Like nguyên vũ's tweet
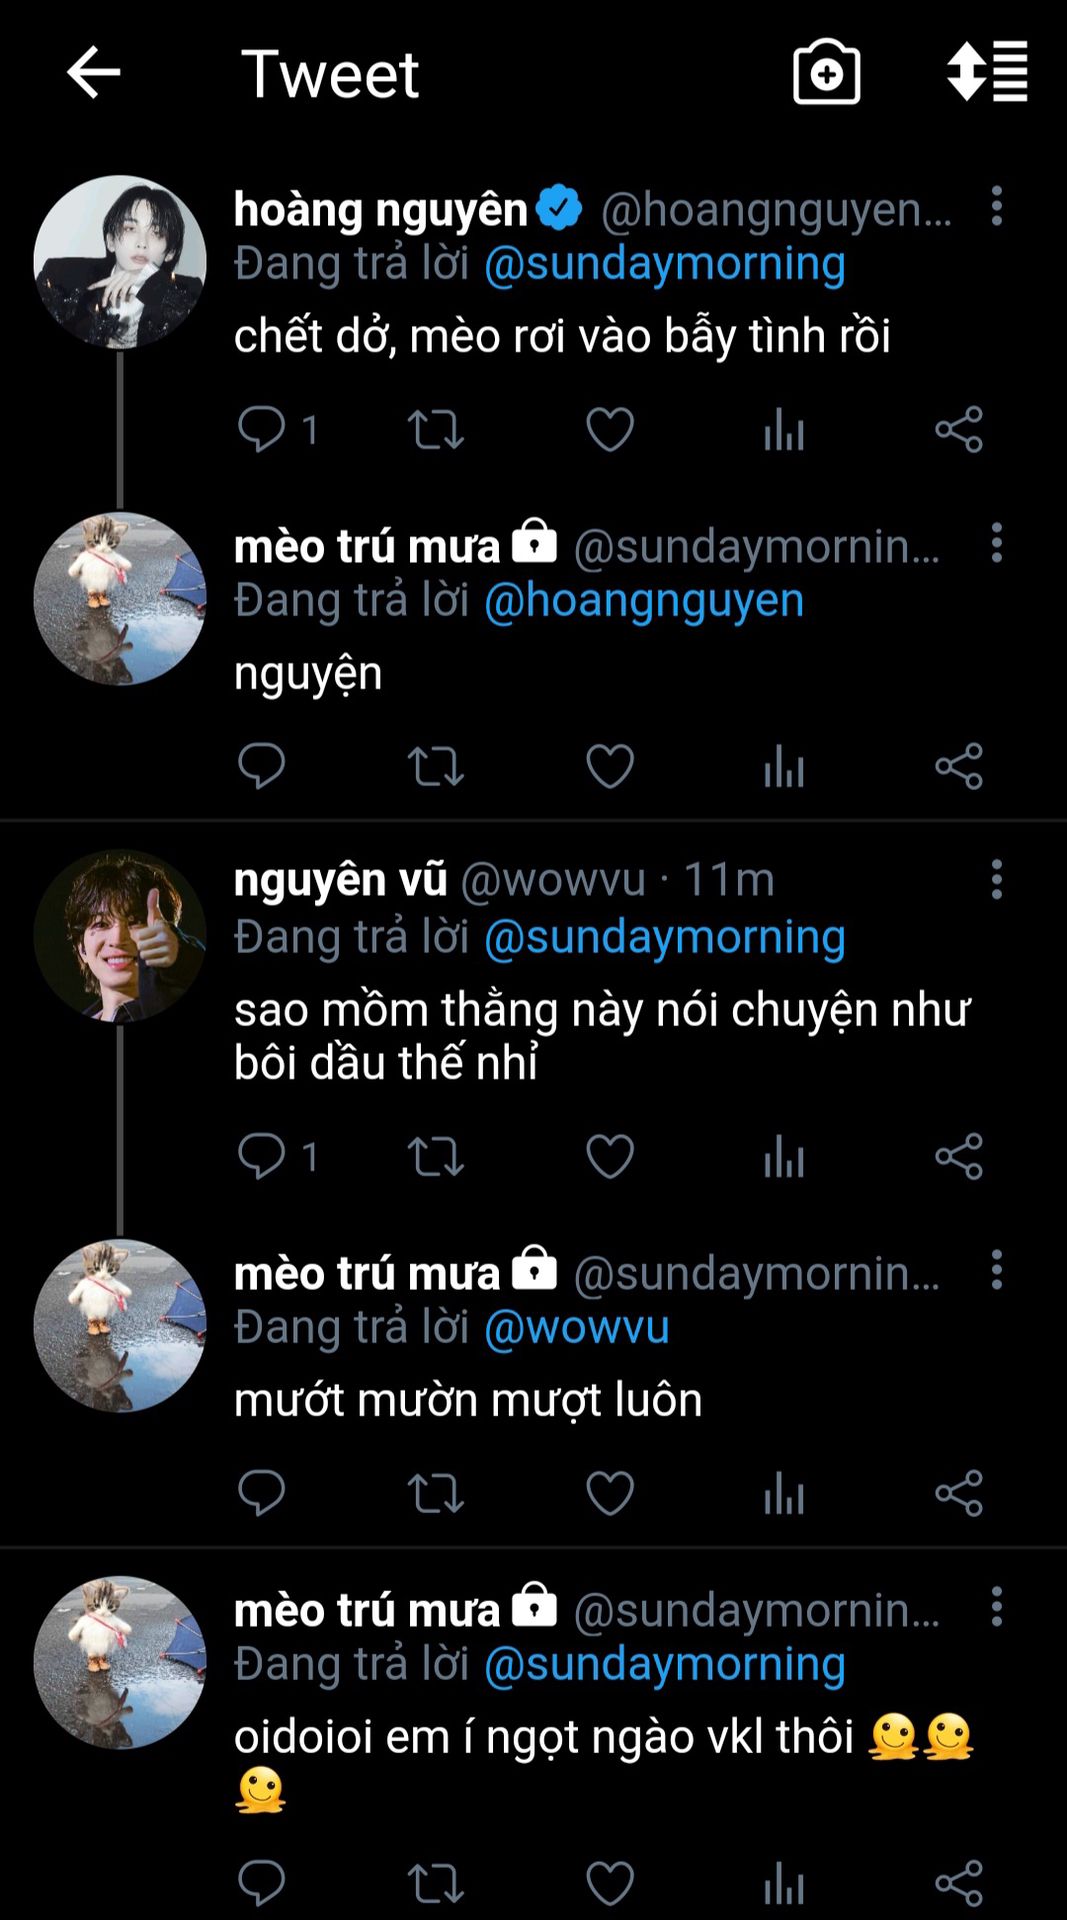 click(x=610, y=1157)
